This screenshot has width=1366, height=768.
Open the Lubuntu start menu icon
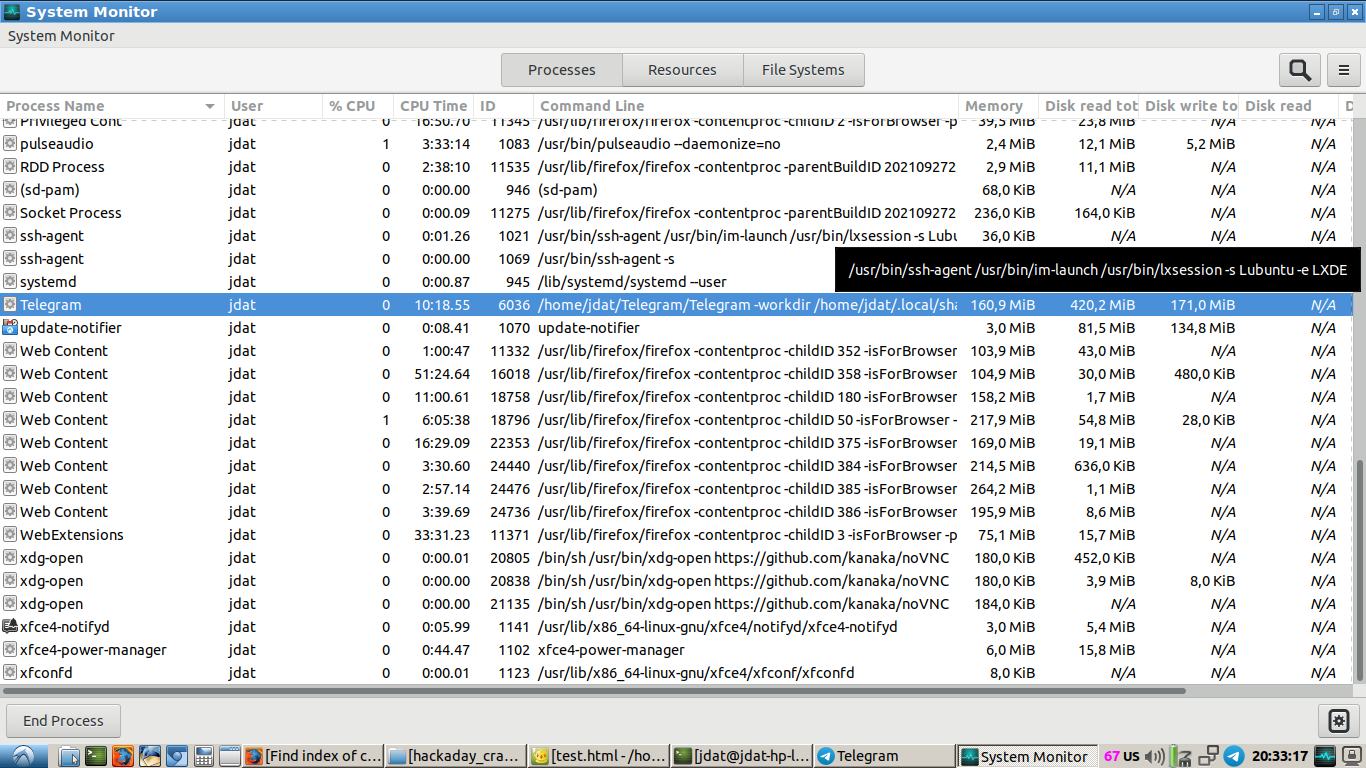point(22,756)
